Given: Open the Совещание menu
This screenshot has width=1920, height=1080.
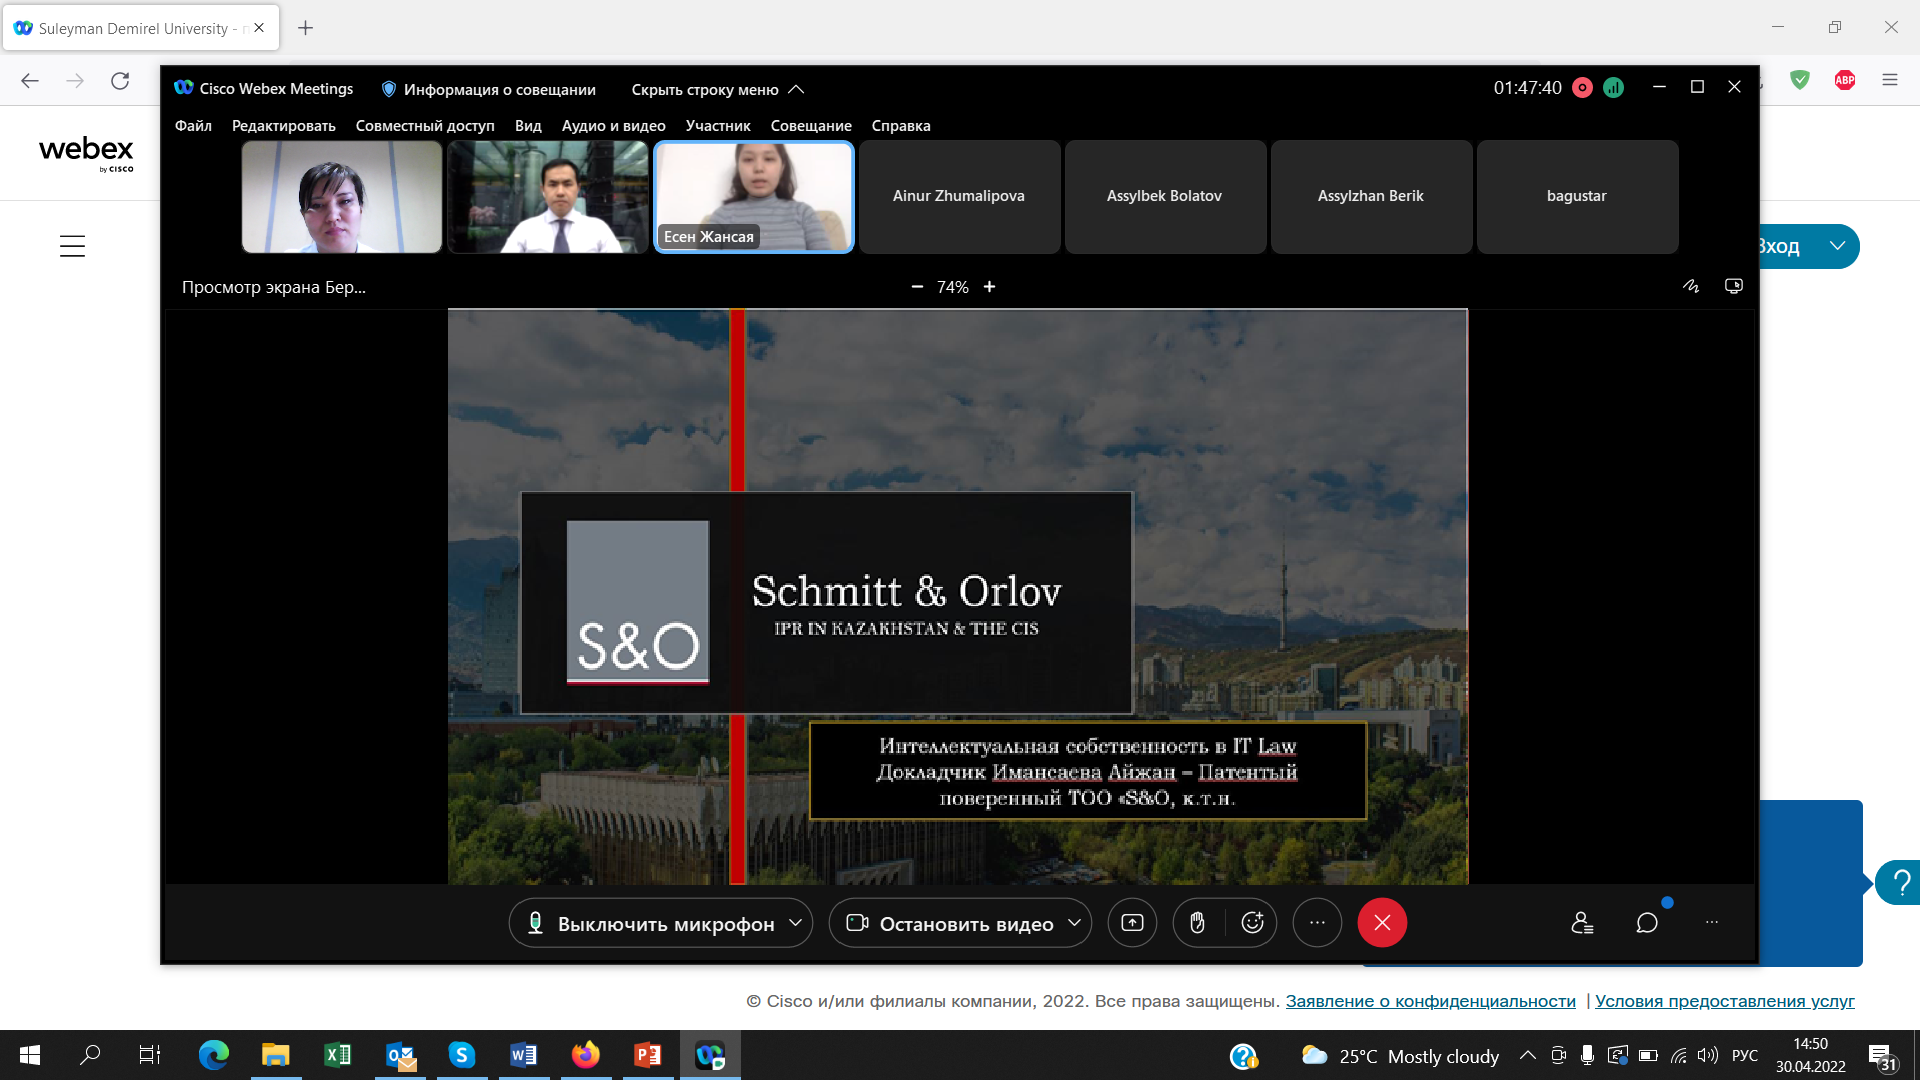Looking at the screenshot, I should (x=811, y=126).
